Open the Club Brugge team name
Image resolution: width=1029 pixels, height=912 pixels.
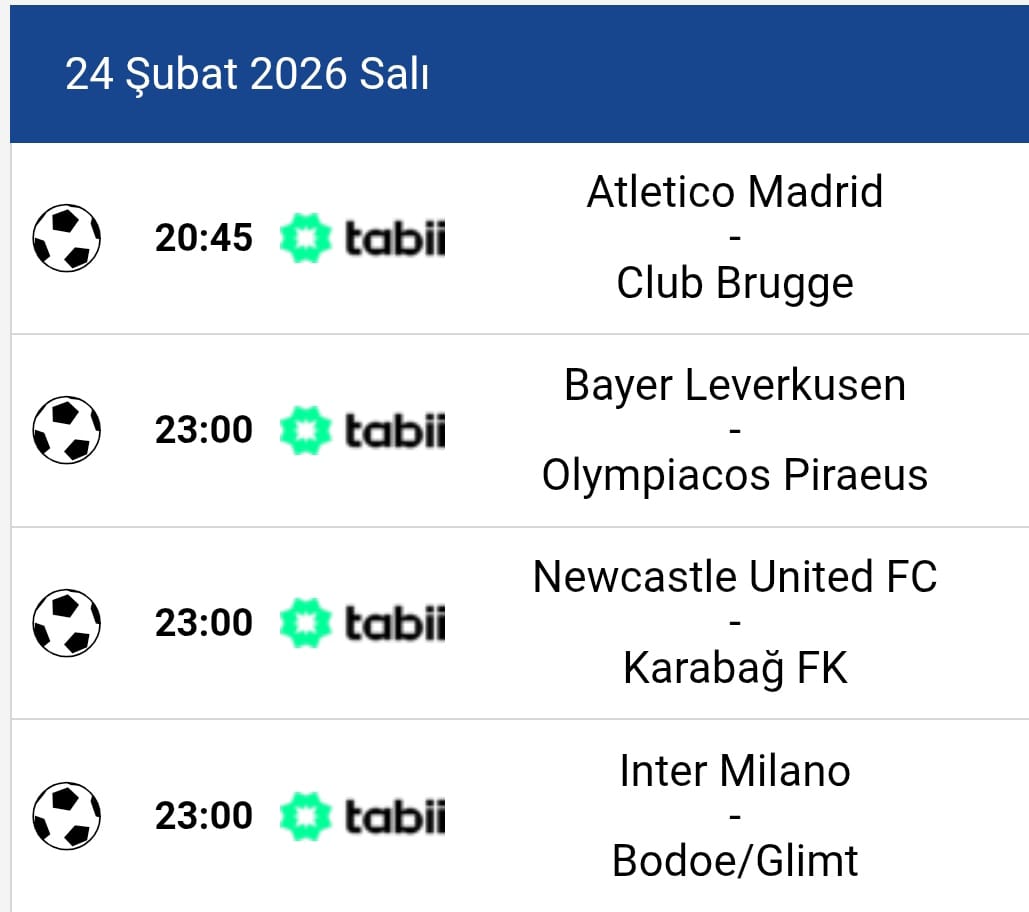[x=735, y=283]
